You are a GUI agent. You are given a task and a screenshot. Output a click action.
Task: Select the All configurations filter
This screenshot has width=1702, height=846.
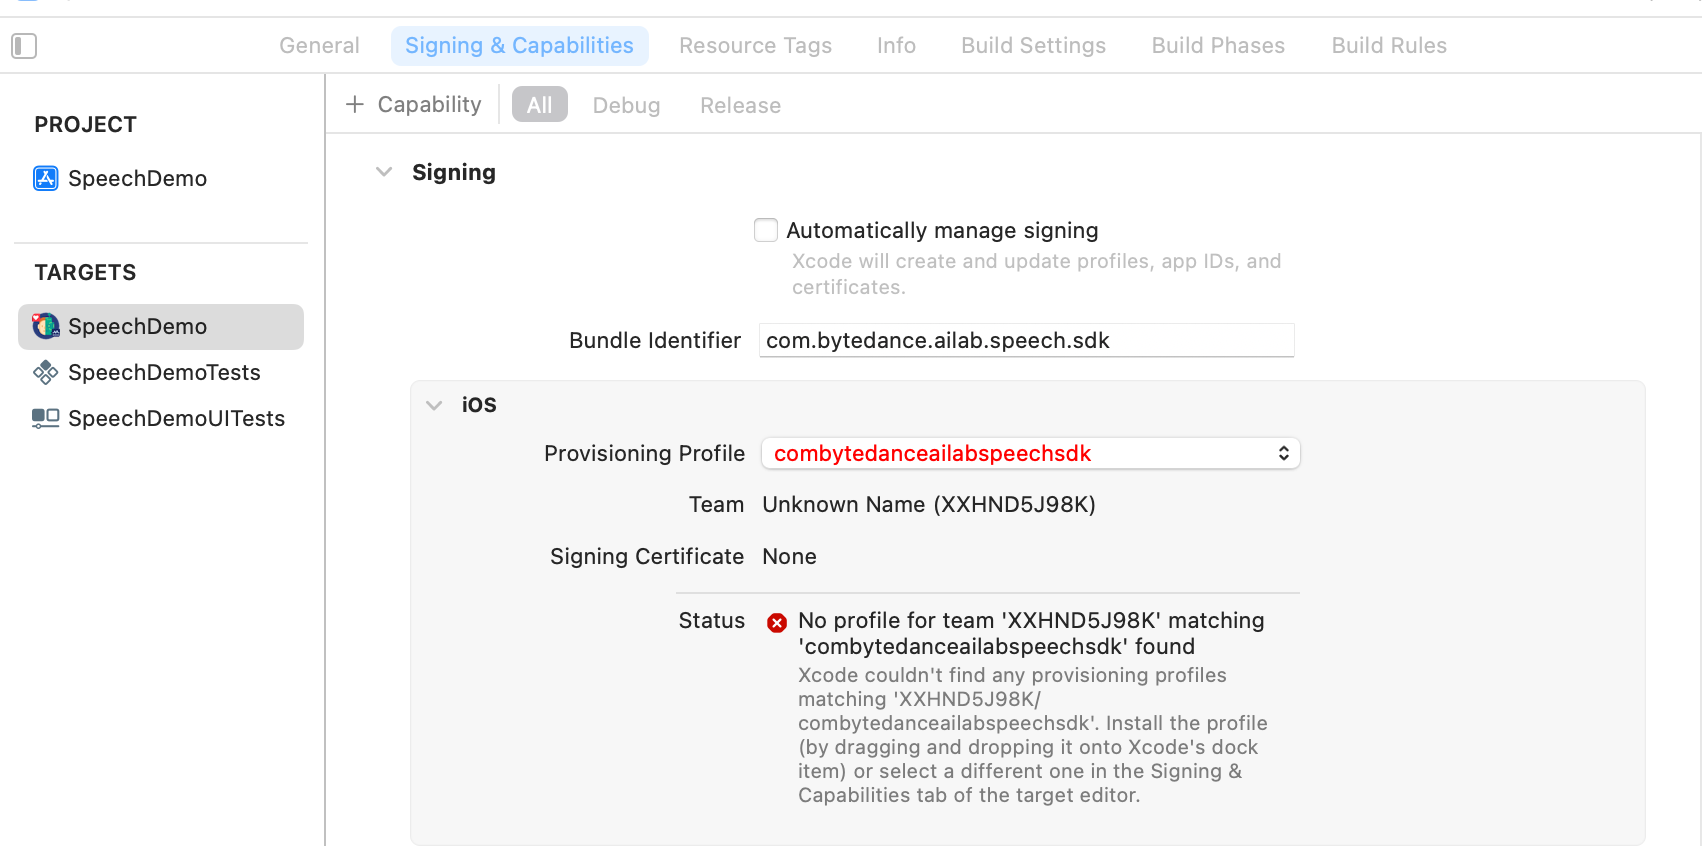pos(540,105)
